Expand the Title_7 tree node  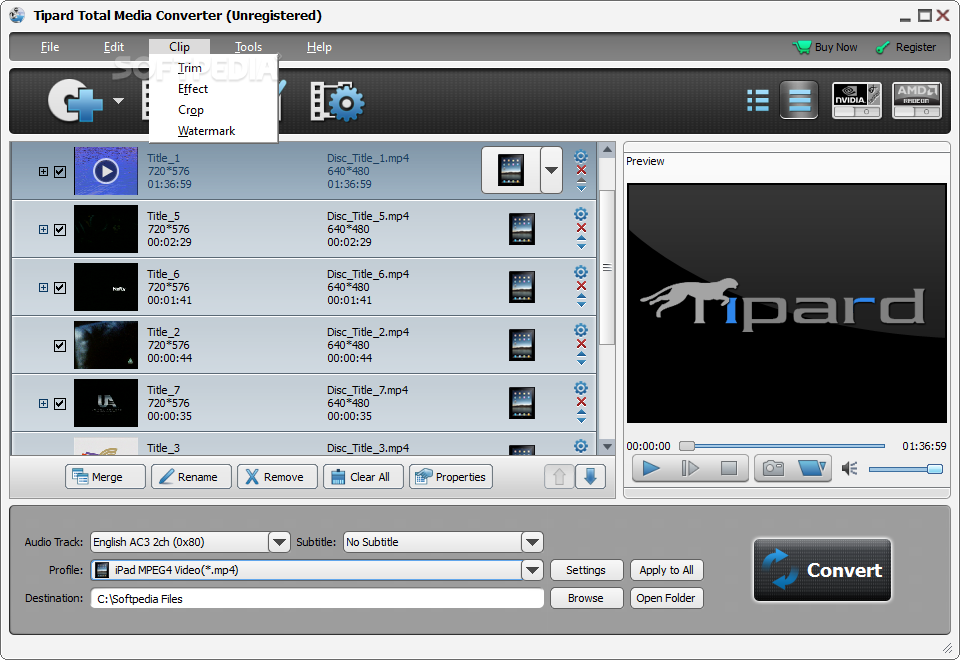point(43,403)
